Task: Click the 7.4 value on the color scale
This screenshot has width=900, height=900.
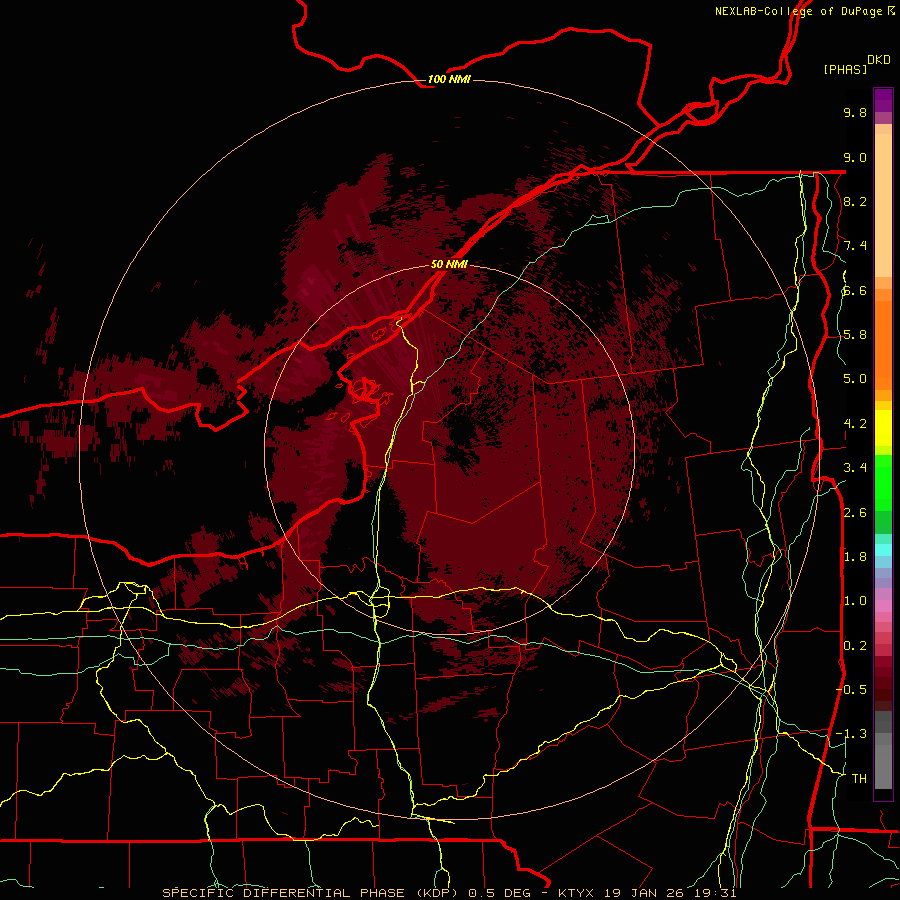Action: coord(855,246)
